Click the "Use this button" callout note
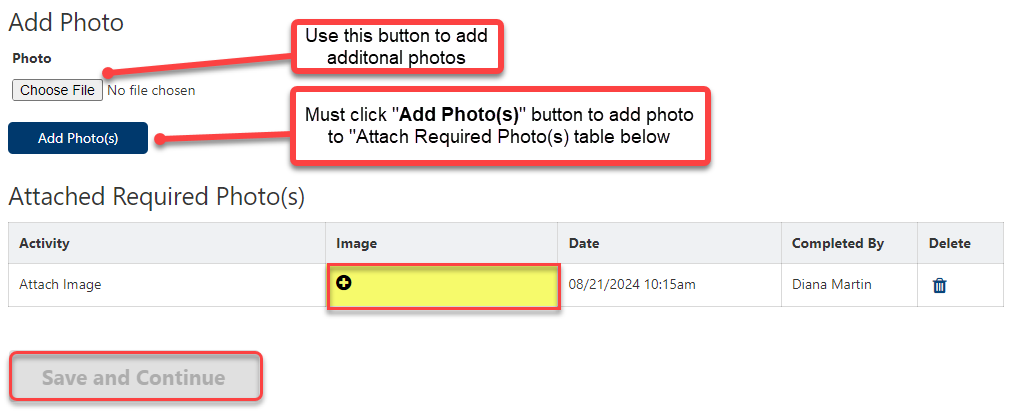This screenshot has height=411, width=1018. [396, 47]
